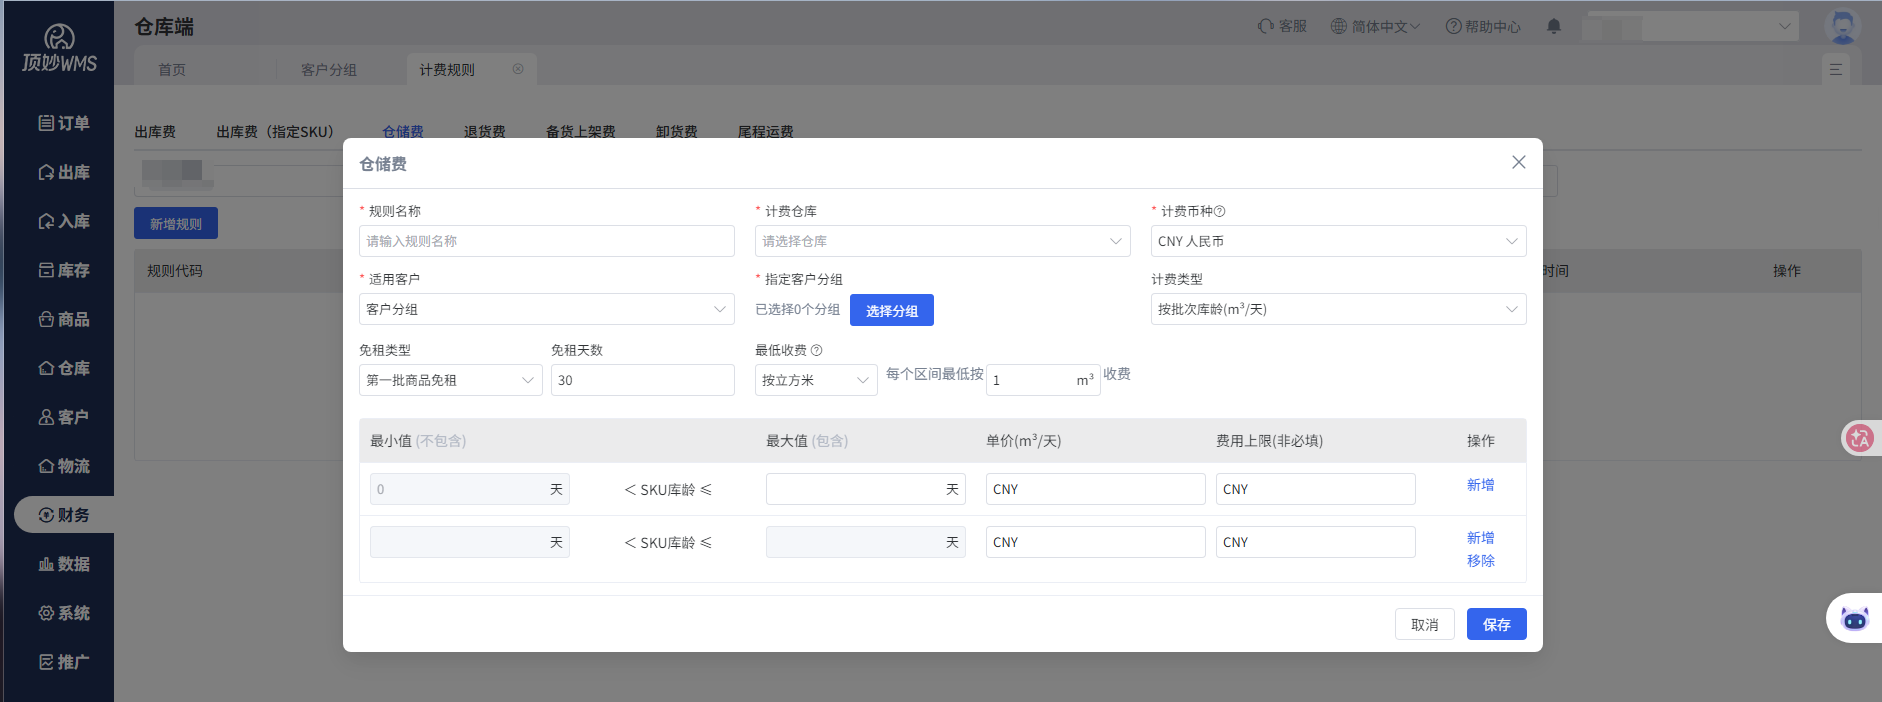
Task: Click 移除 in the second range row
Action: [1481, 561]
